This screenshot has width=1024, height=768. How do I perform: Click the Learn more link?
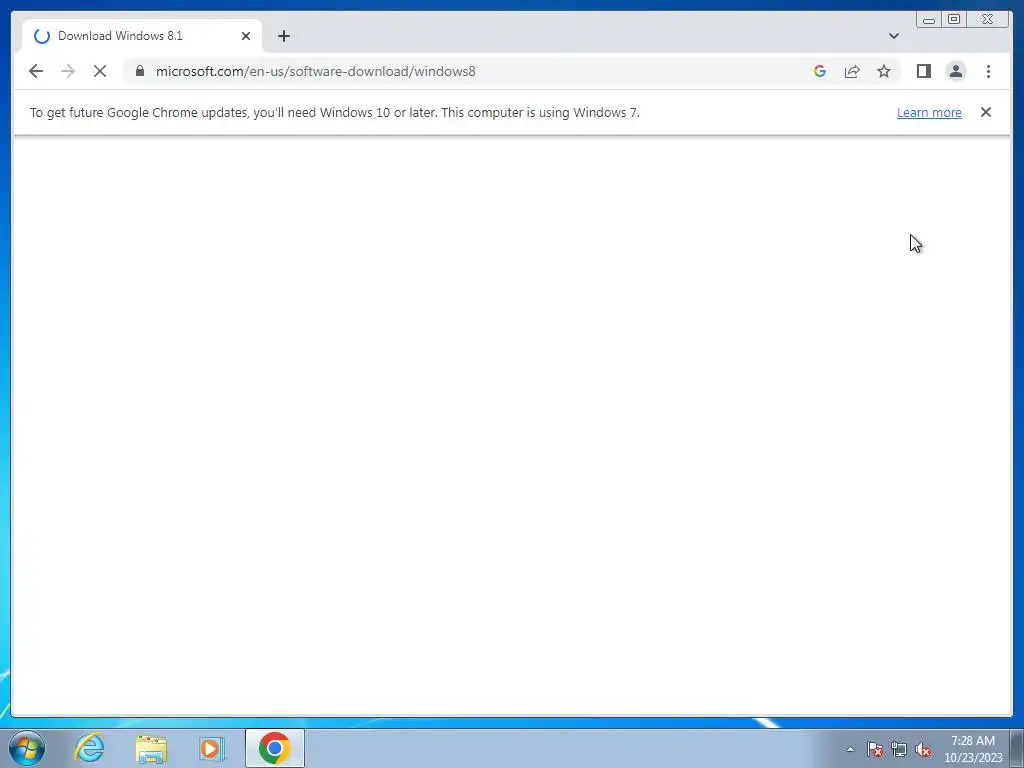[929, 112]
